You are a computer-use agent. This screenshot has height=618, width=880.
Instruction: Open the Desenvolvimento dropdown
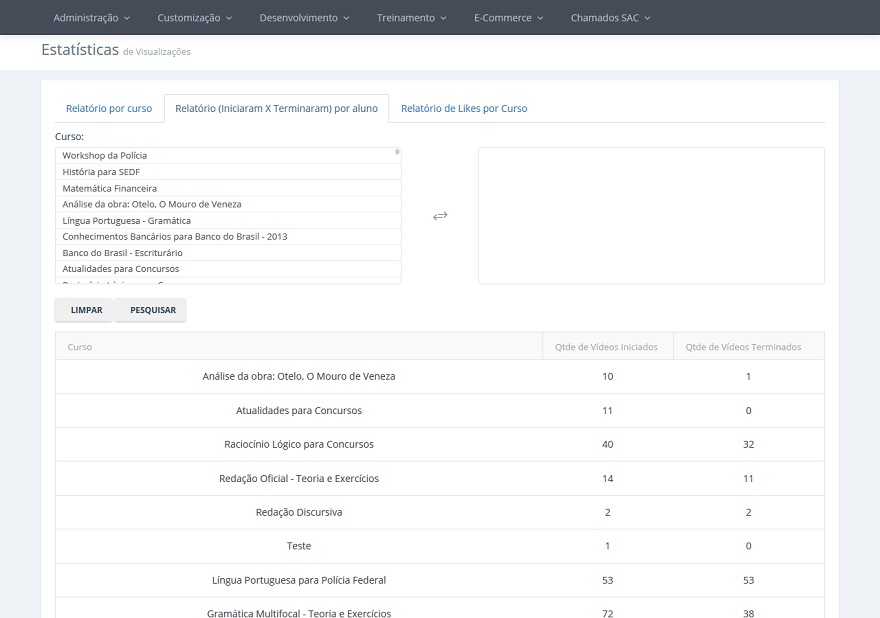[304, 18]
